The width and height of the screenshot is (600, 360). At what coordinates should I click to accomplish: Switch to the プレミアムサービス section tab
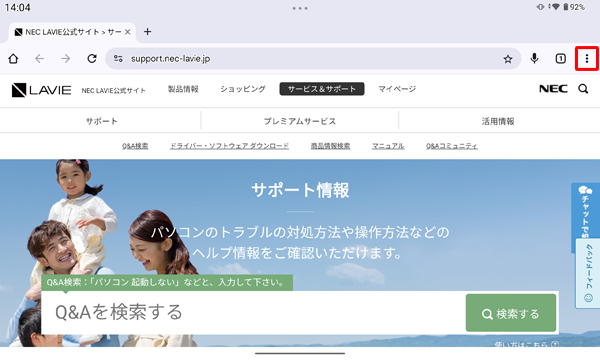point(300,121)
